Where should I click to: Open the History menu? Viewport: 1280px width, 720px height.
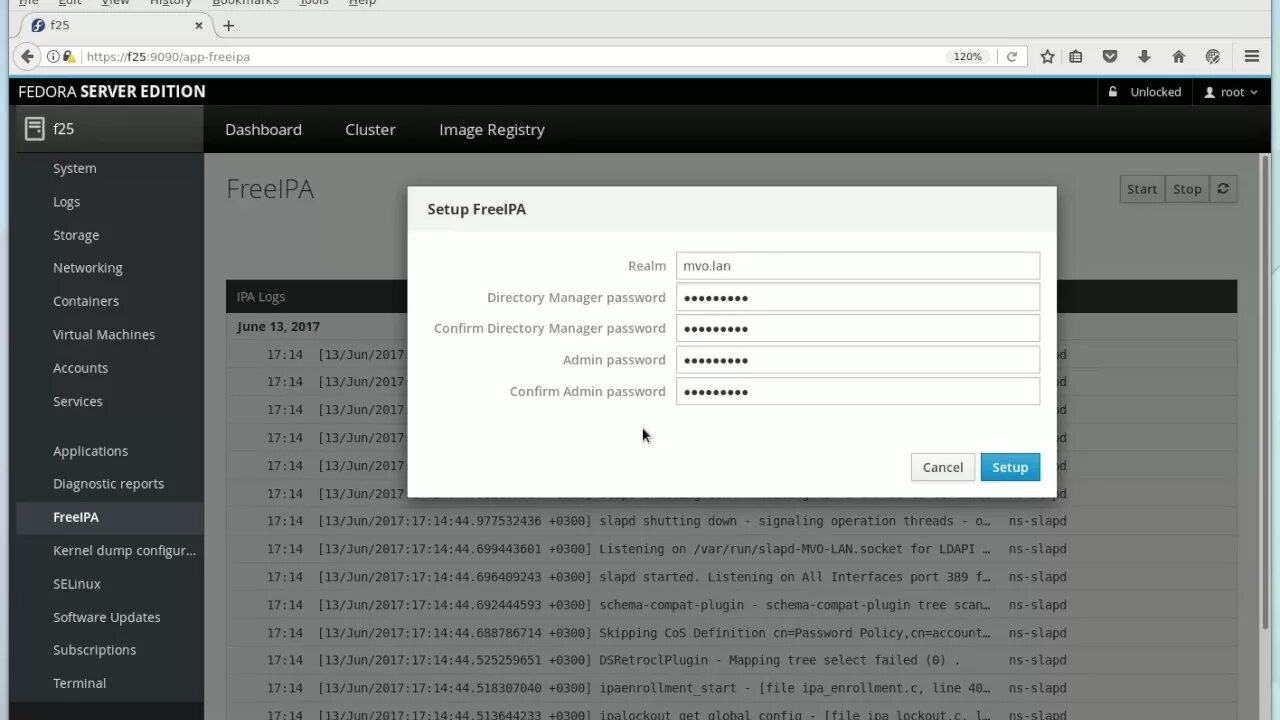[x=170, y=3]
